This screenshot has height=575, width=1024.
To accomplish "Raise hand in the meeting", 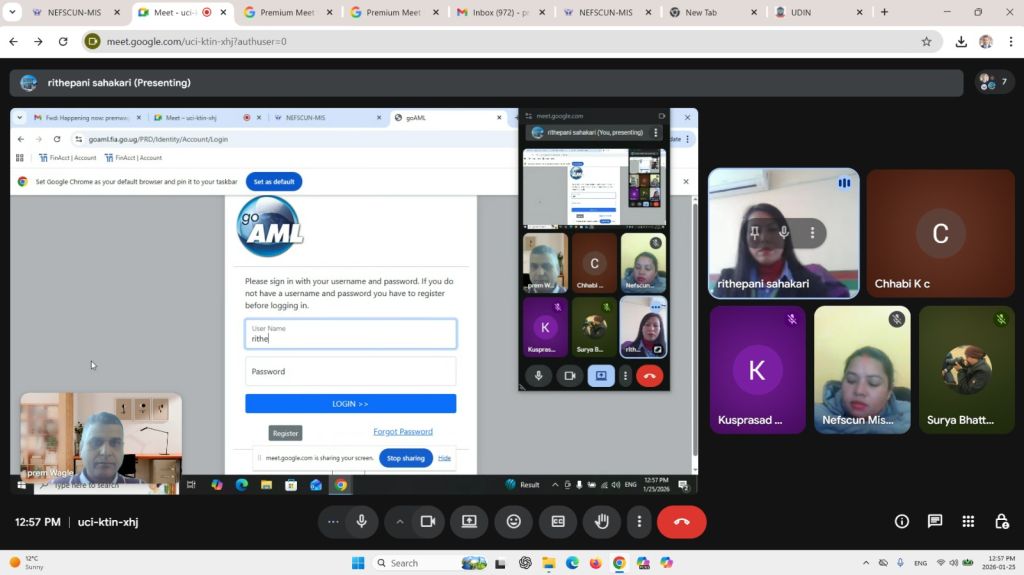I will click(x=602, y=522).
